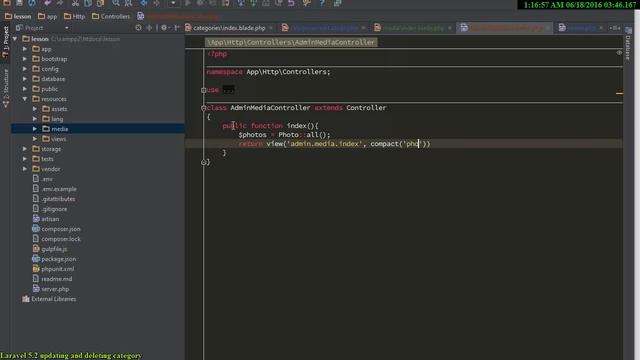Image resolution: width=640 pixels, height=360 pixels.
Task: Click yellow warning marker on error stripe
Action: (x=619, y=93)
